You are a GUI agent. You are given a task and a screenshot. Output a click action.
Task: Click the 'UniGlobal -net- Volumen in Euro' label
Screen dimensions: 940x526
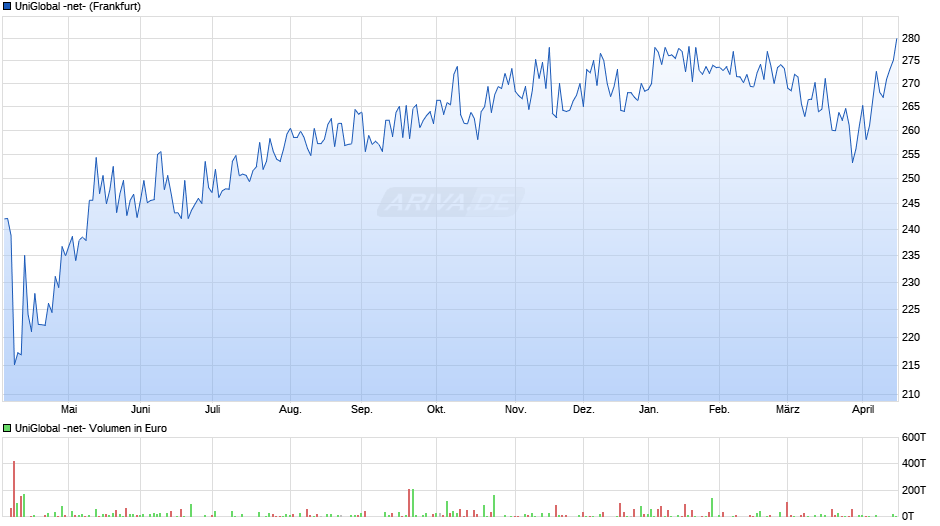(x=91, y=428)
